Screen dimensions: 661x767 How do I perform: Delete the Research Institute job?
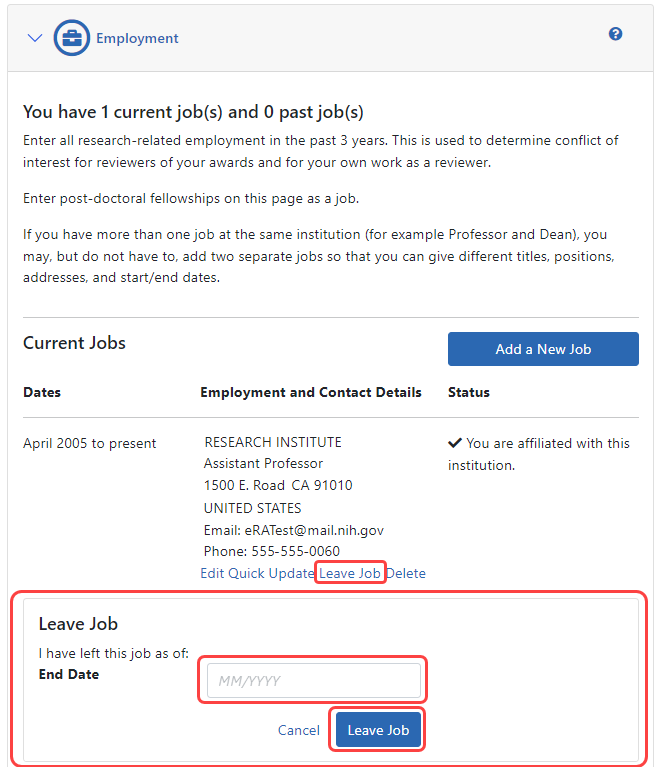pyautogui.click(x=406, y=573)
